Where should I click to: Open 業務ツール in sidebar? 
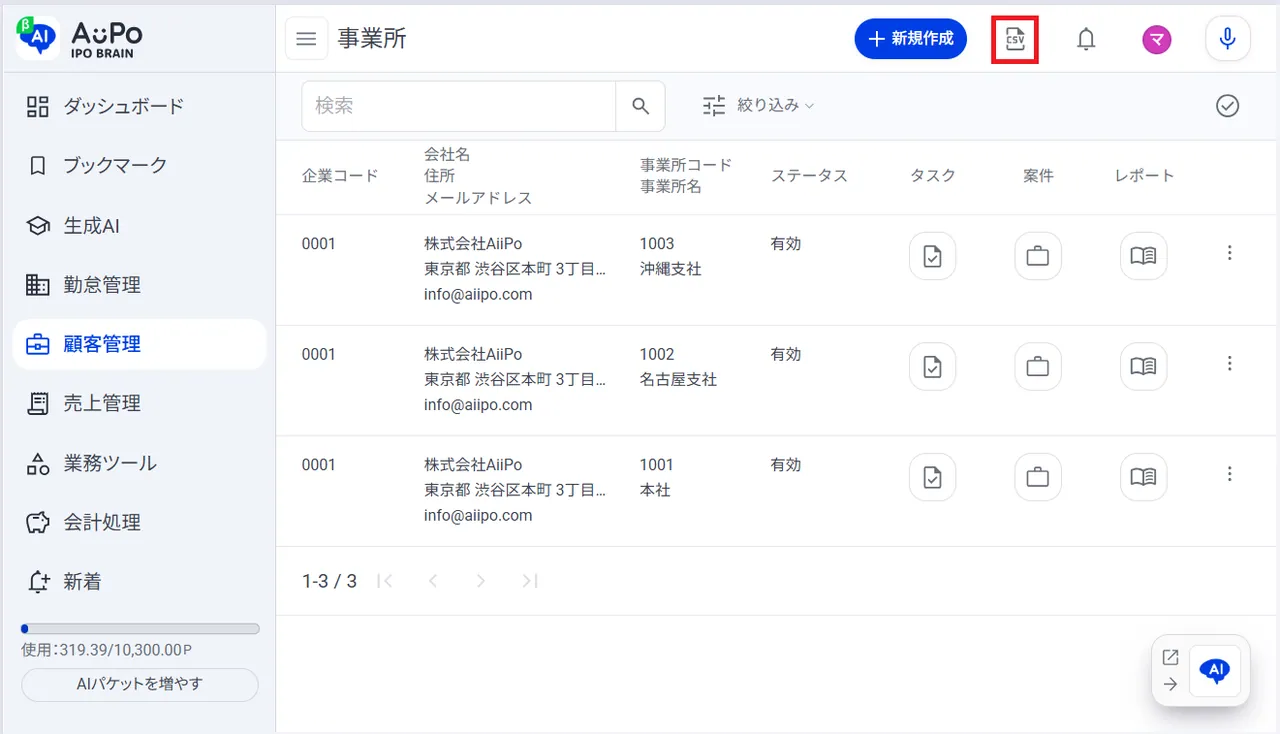click(x=139, y=463)
